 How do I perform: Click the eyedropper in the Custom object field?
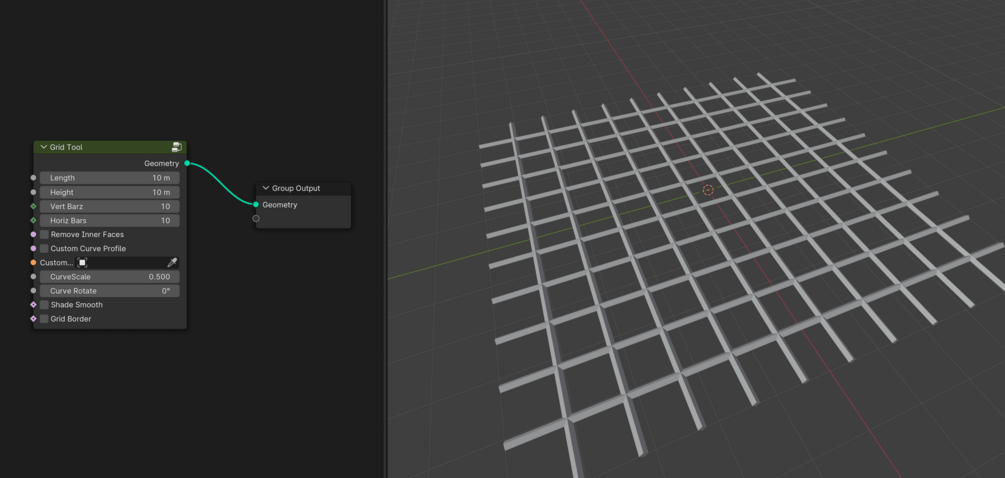tap(172, 263)
